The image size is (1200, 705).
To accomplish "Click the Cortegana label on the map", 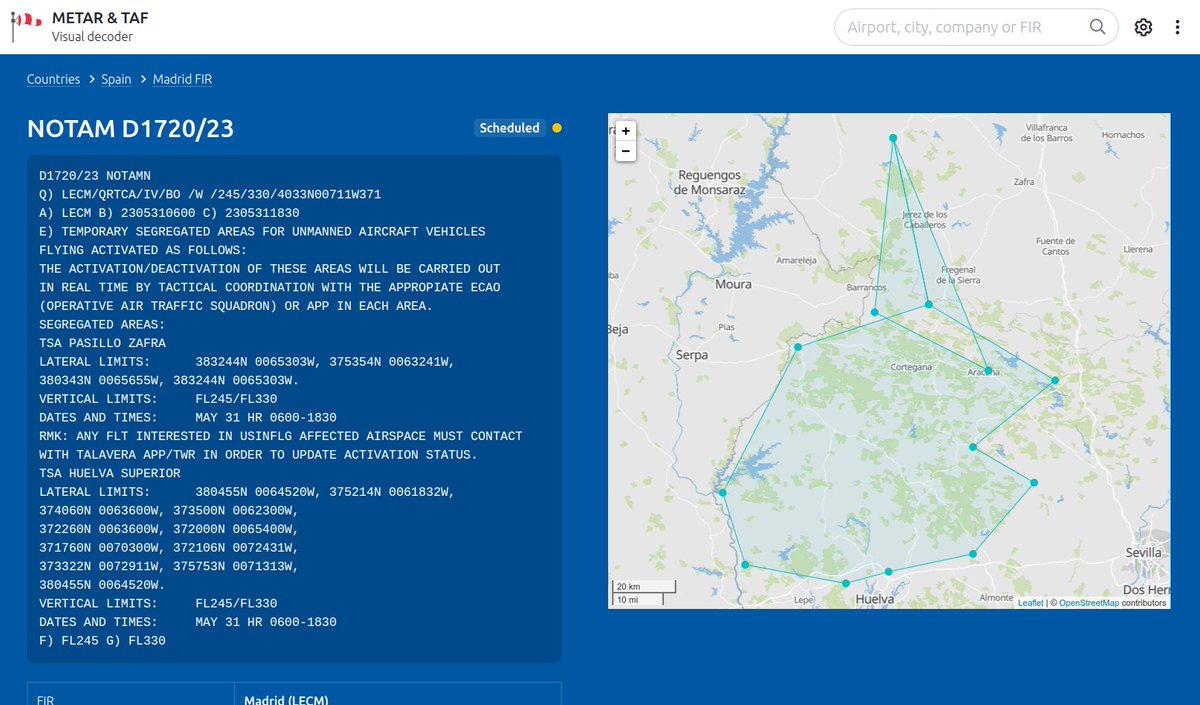I will pyautogui.click(x=911, y=367).
